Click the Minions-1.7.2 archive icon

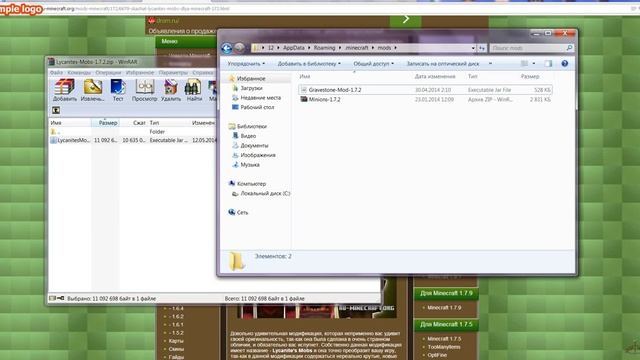click(x=303, y=99)
